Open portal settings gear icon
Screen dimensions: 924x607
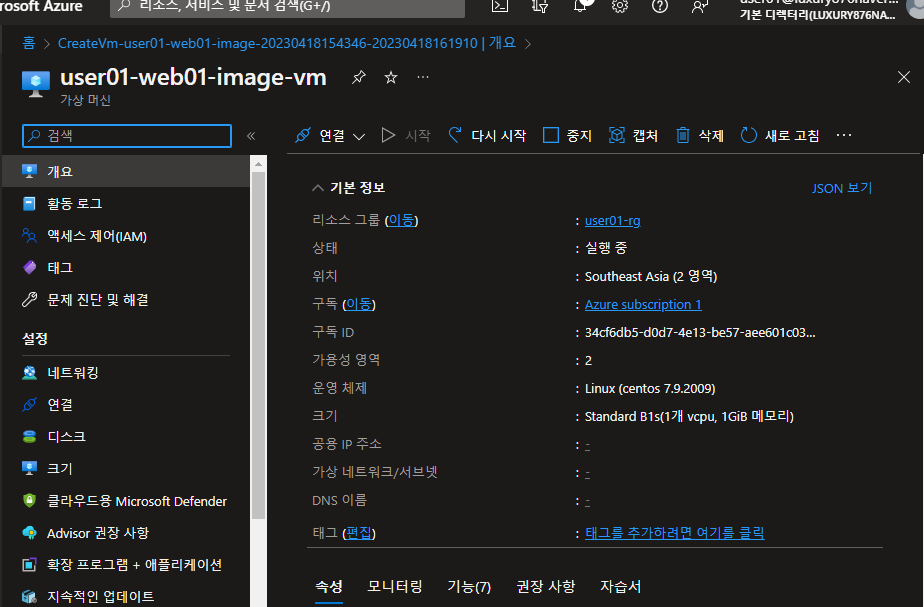620,6
